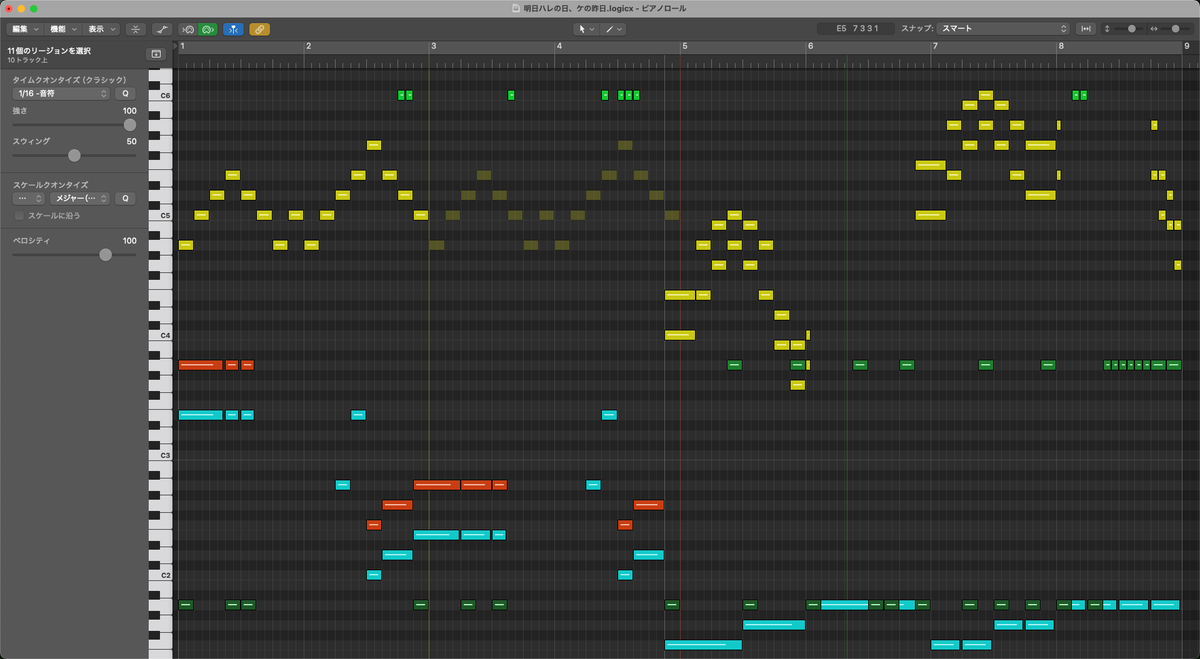
Task: Click the 11個のリージョンを選択 text
Action: tap(49, 50)
